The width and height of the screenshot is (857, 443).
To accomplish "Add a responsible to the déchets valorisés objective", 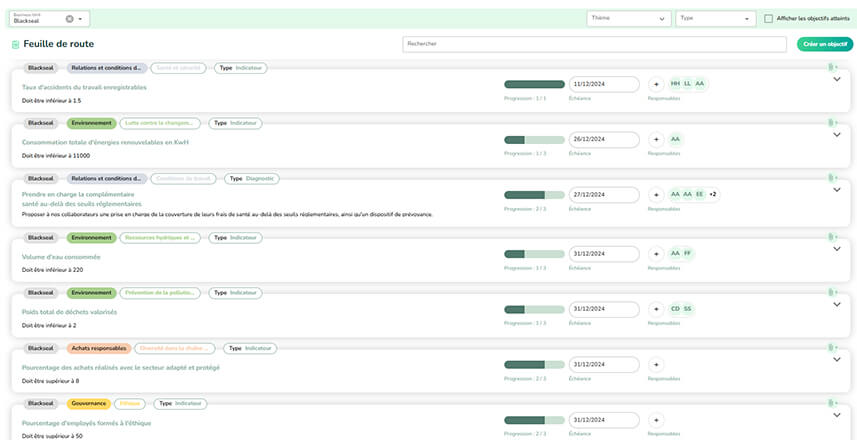I will [656, 309].
